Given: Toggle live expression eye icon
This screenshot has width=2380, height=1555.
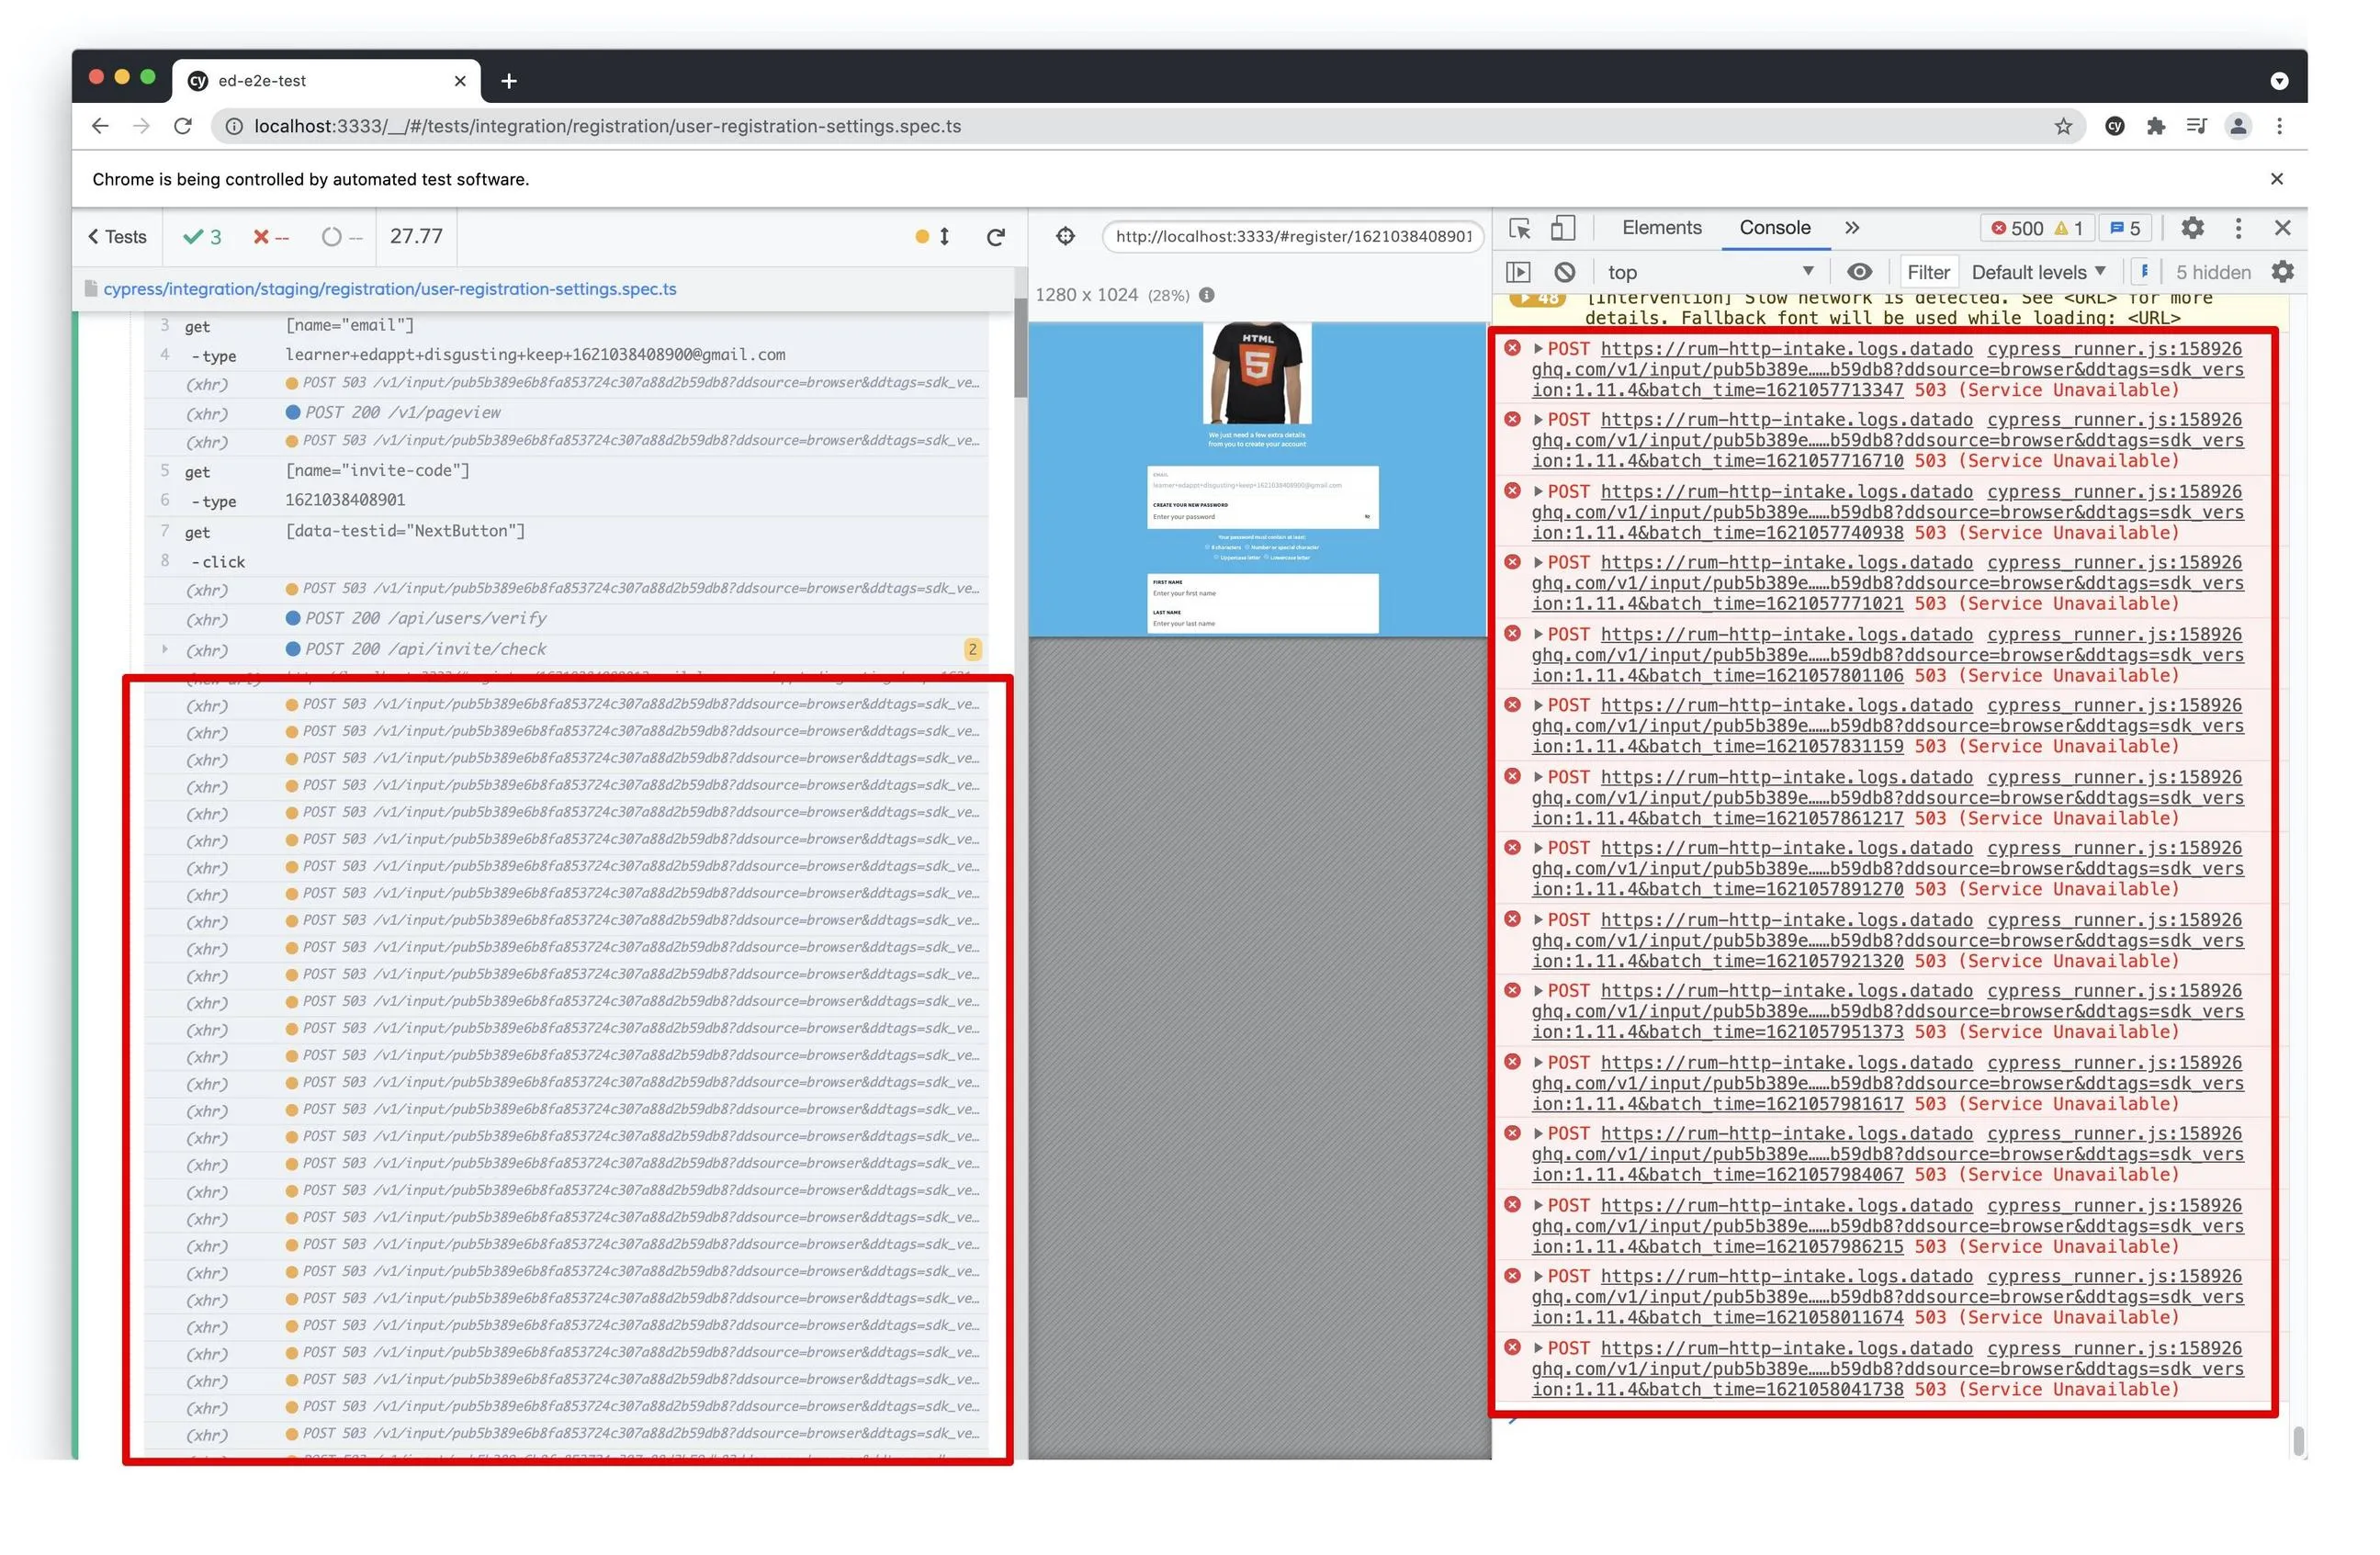Looking at the screenshot, I should pyautogui.click(x=1859, y=273).
